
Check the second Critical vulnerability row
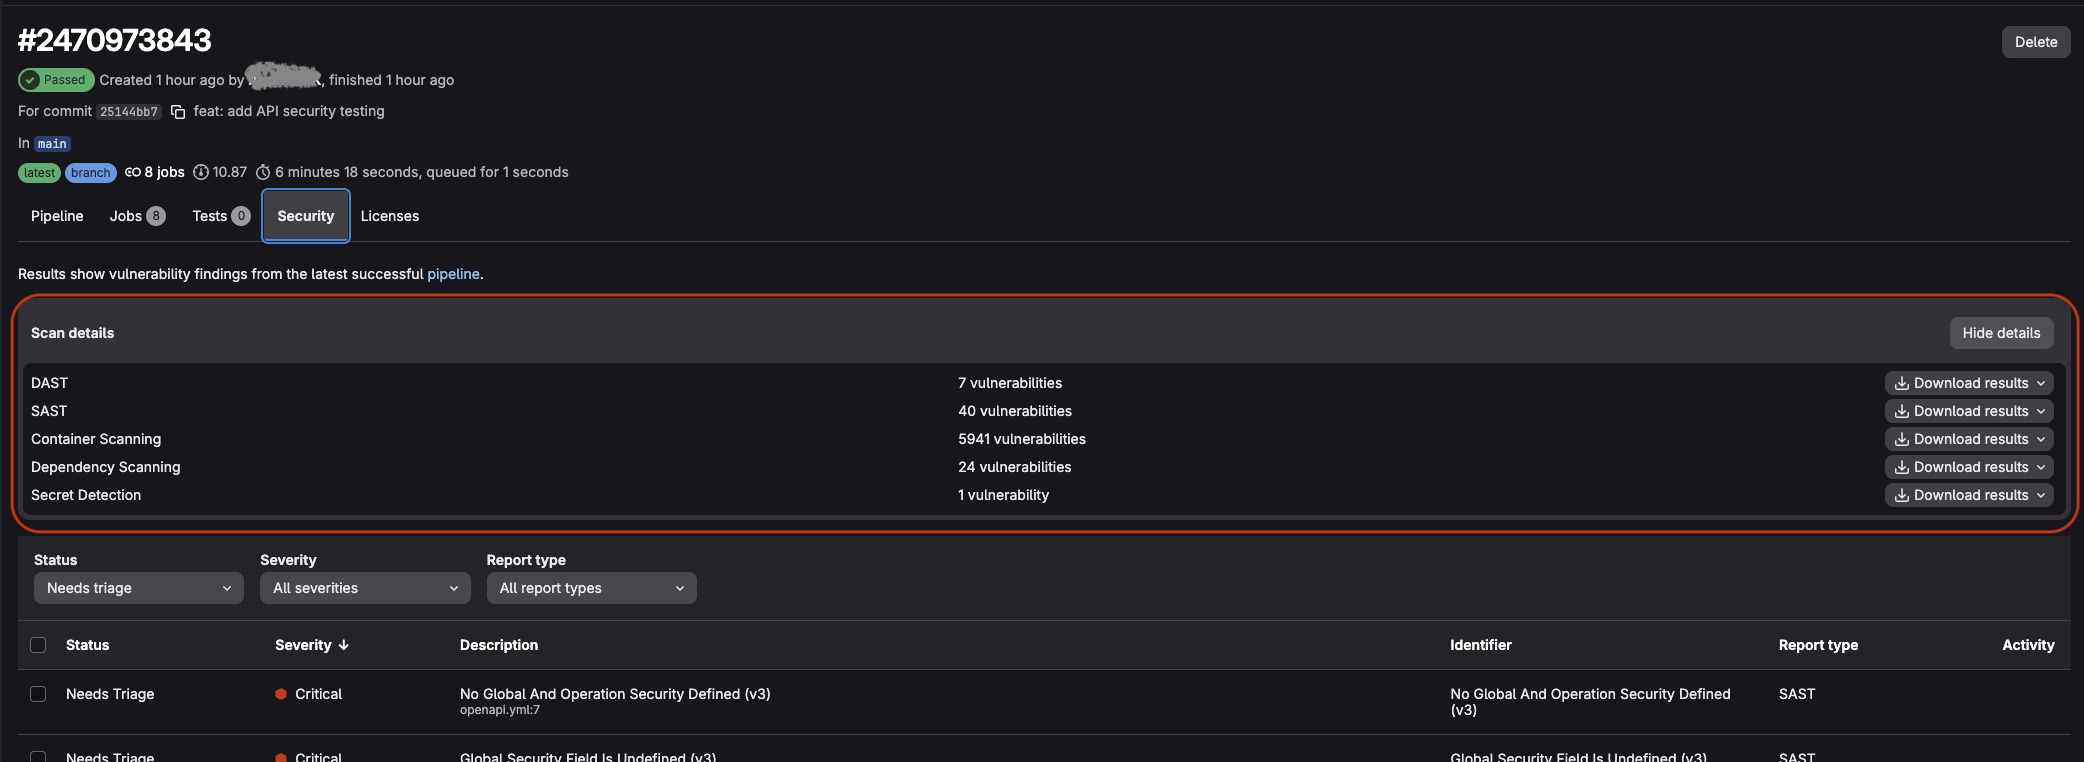(38, 757)
